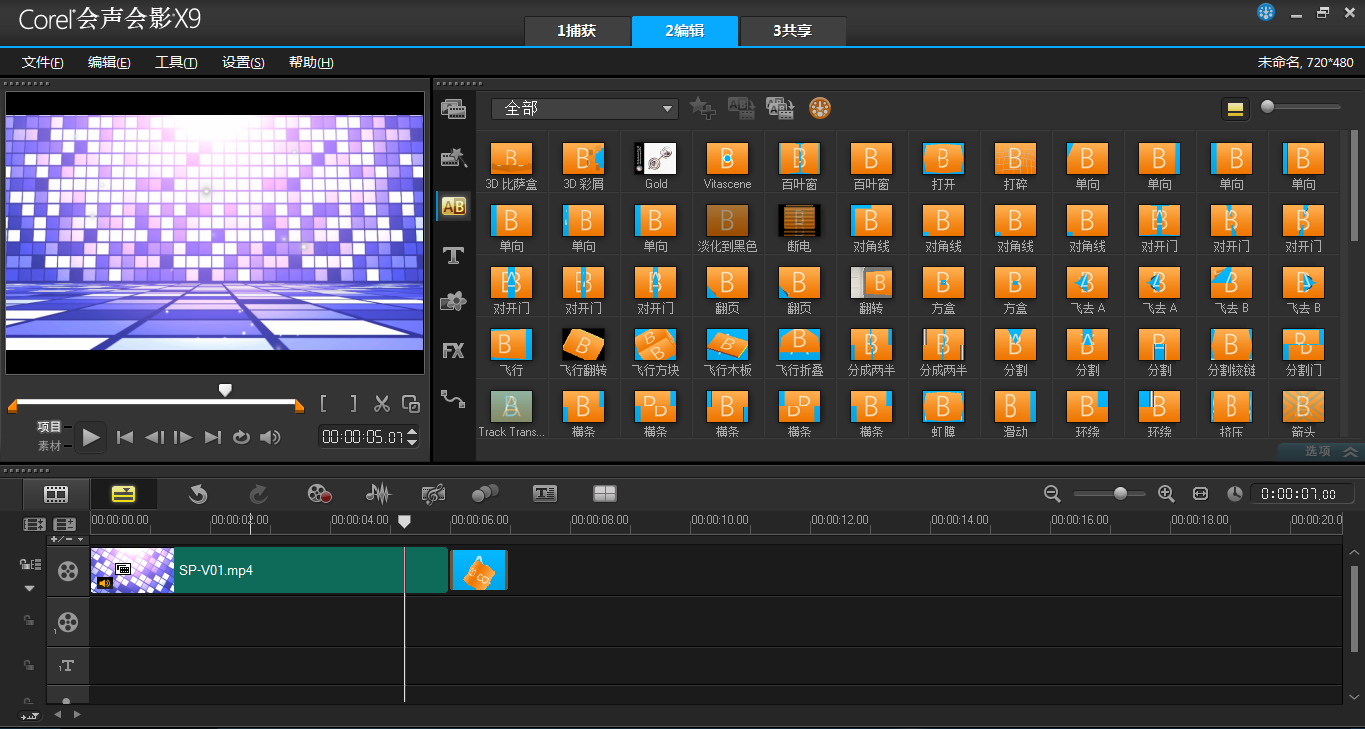
Task: Open the Path (motion) library icon
Action: coord(454,399)
